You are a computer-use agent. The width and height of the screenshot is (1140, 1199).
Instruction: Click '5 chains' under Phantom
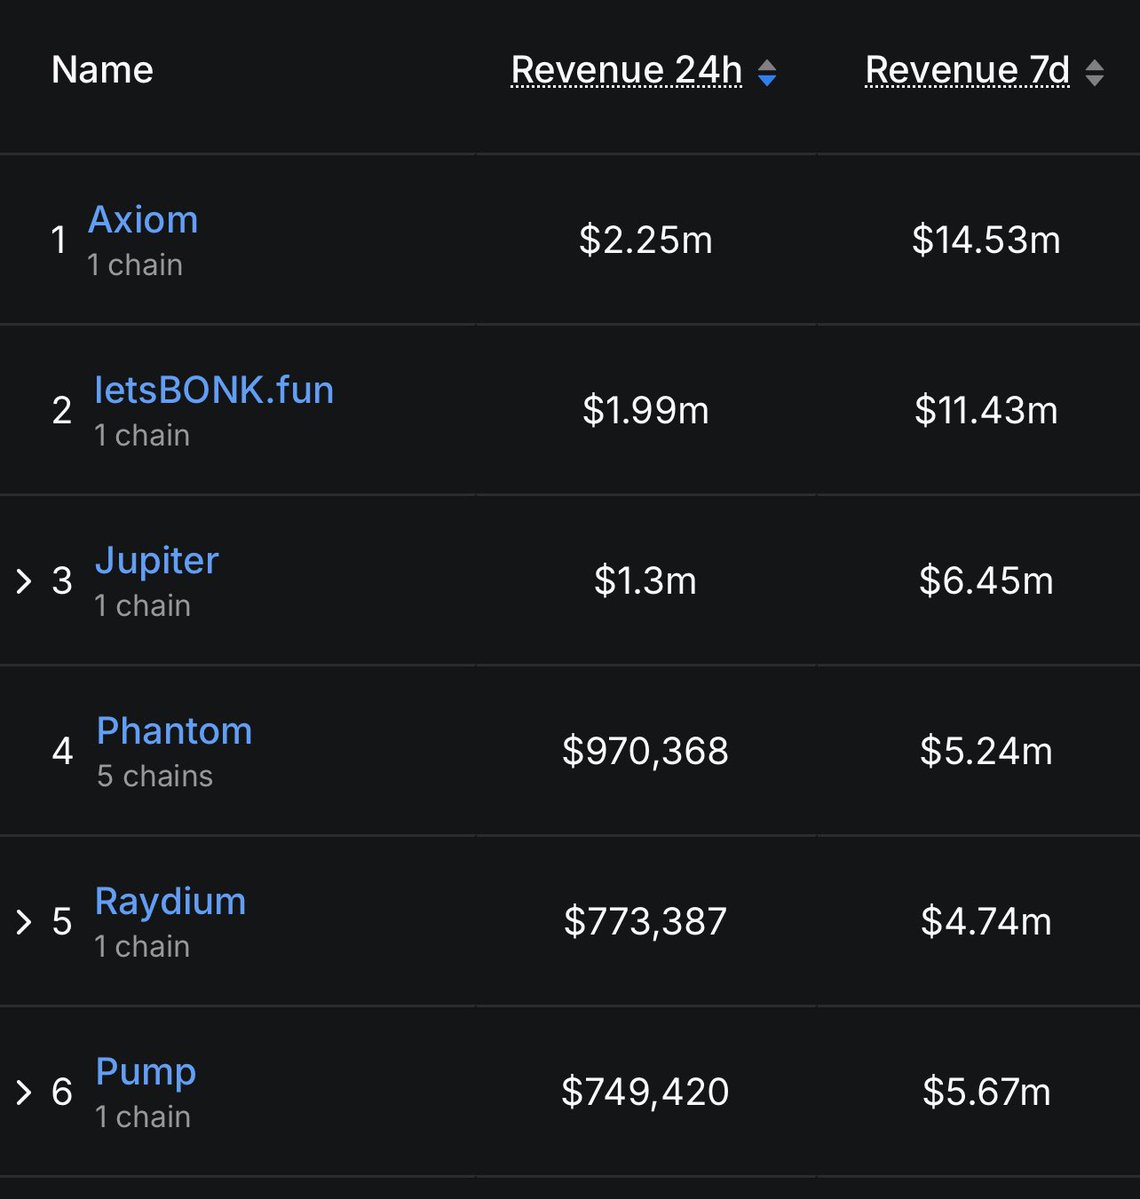(x=154, y=777)
